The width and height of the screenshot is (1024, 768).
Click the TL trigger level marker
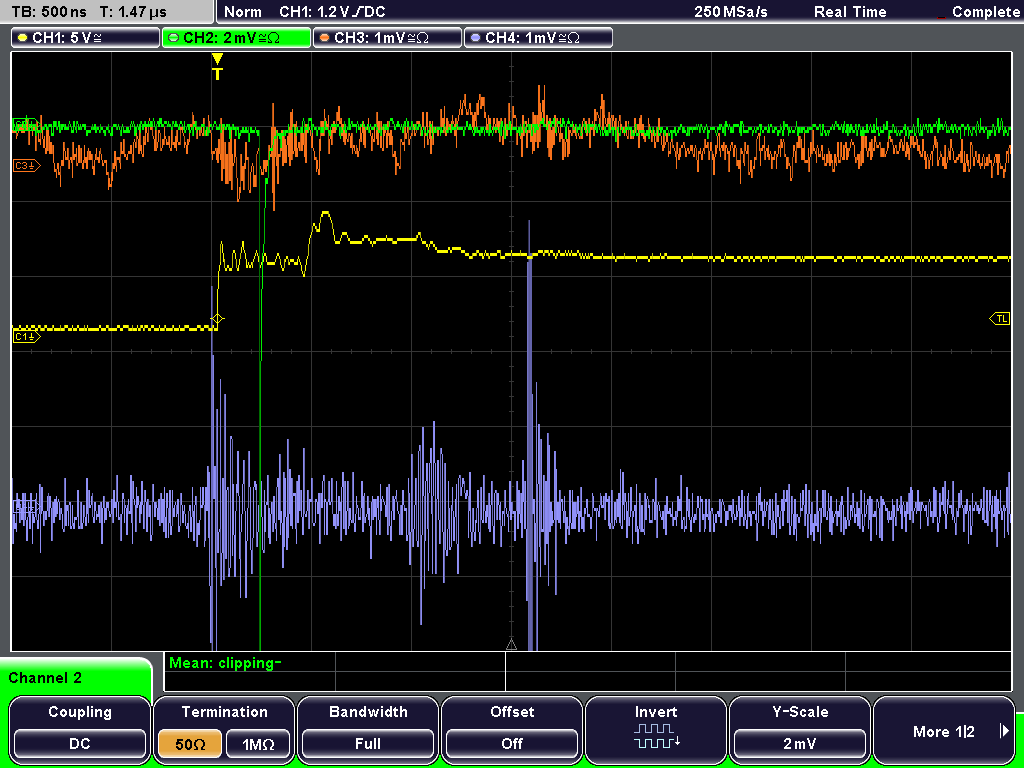pos(1000,319)
